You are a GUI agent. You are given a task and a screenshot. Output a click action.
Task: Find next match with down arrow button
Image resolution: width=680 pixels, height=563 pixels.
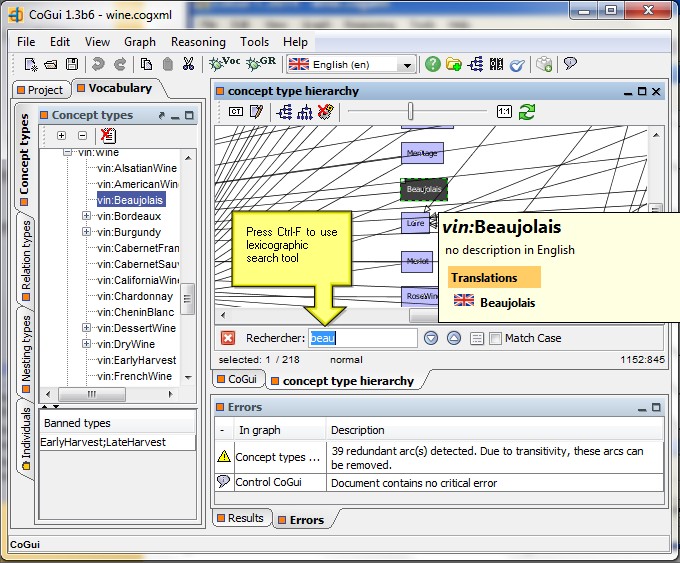point(431,338)
